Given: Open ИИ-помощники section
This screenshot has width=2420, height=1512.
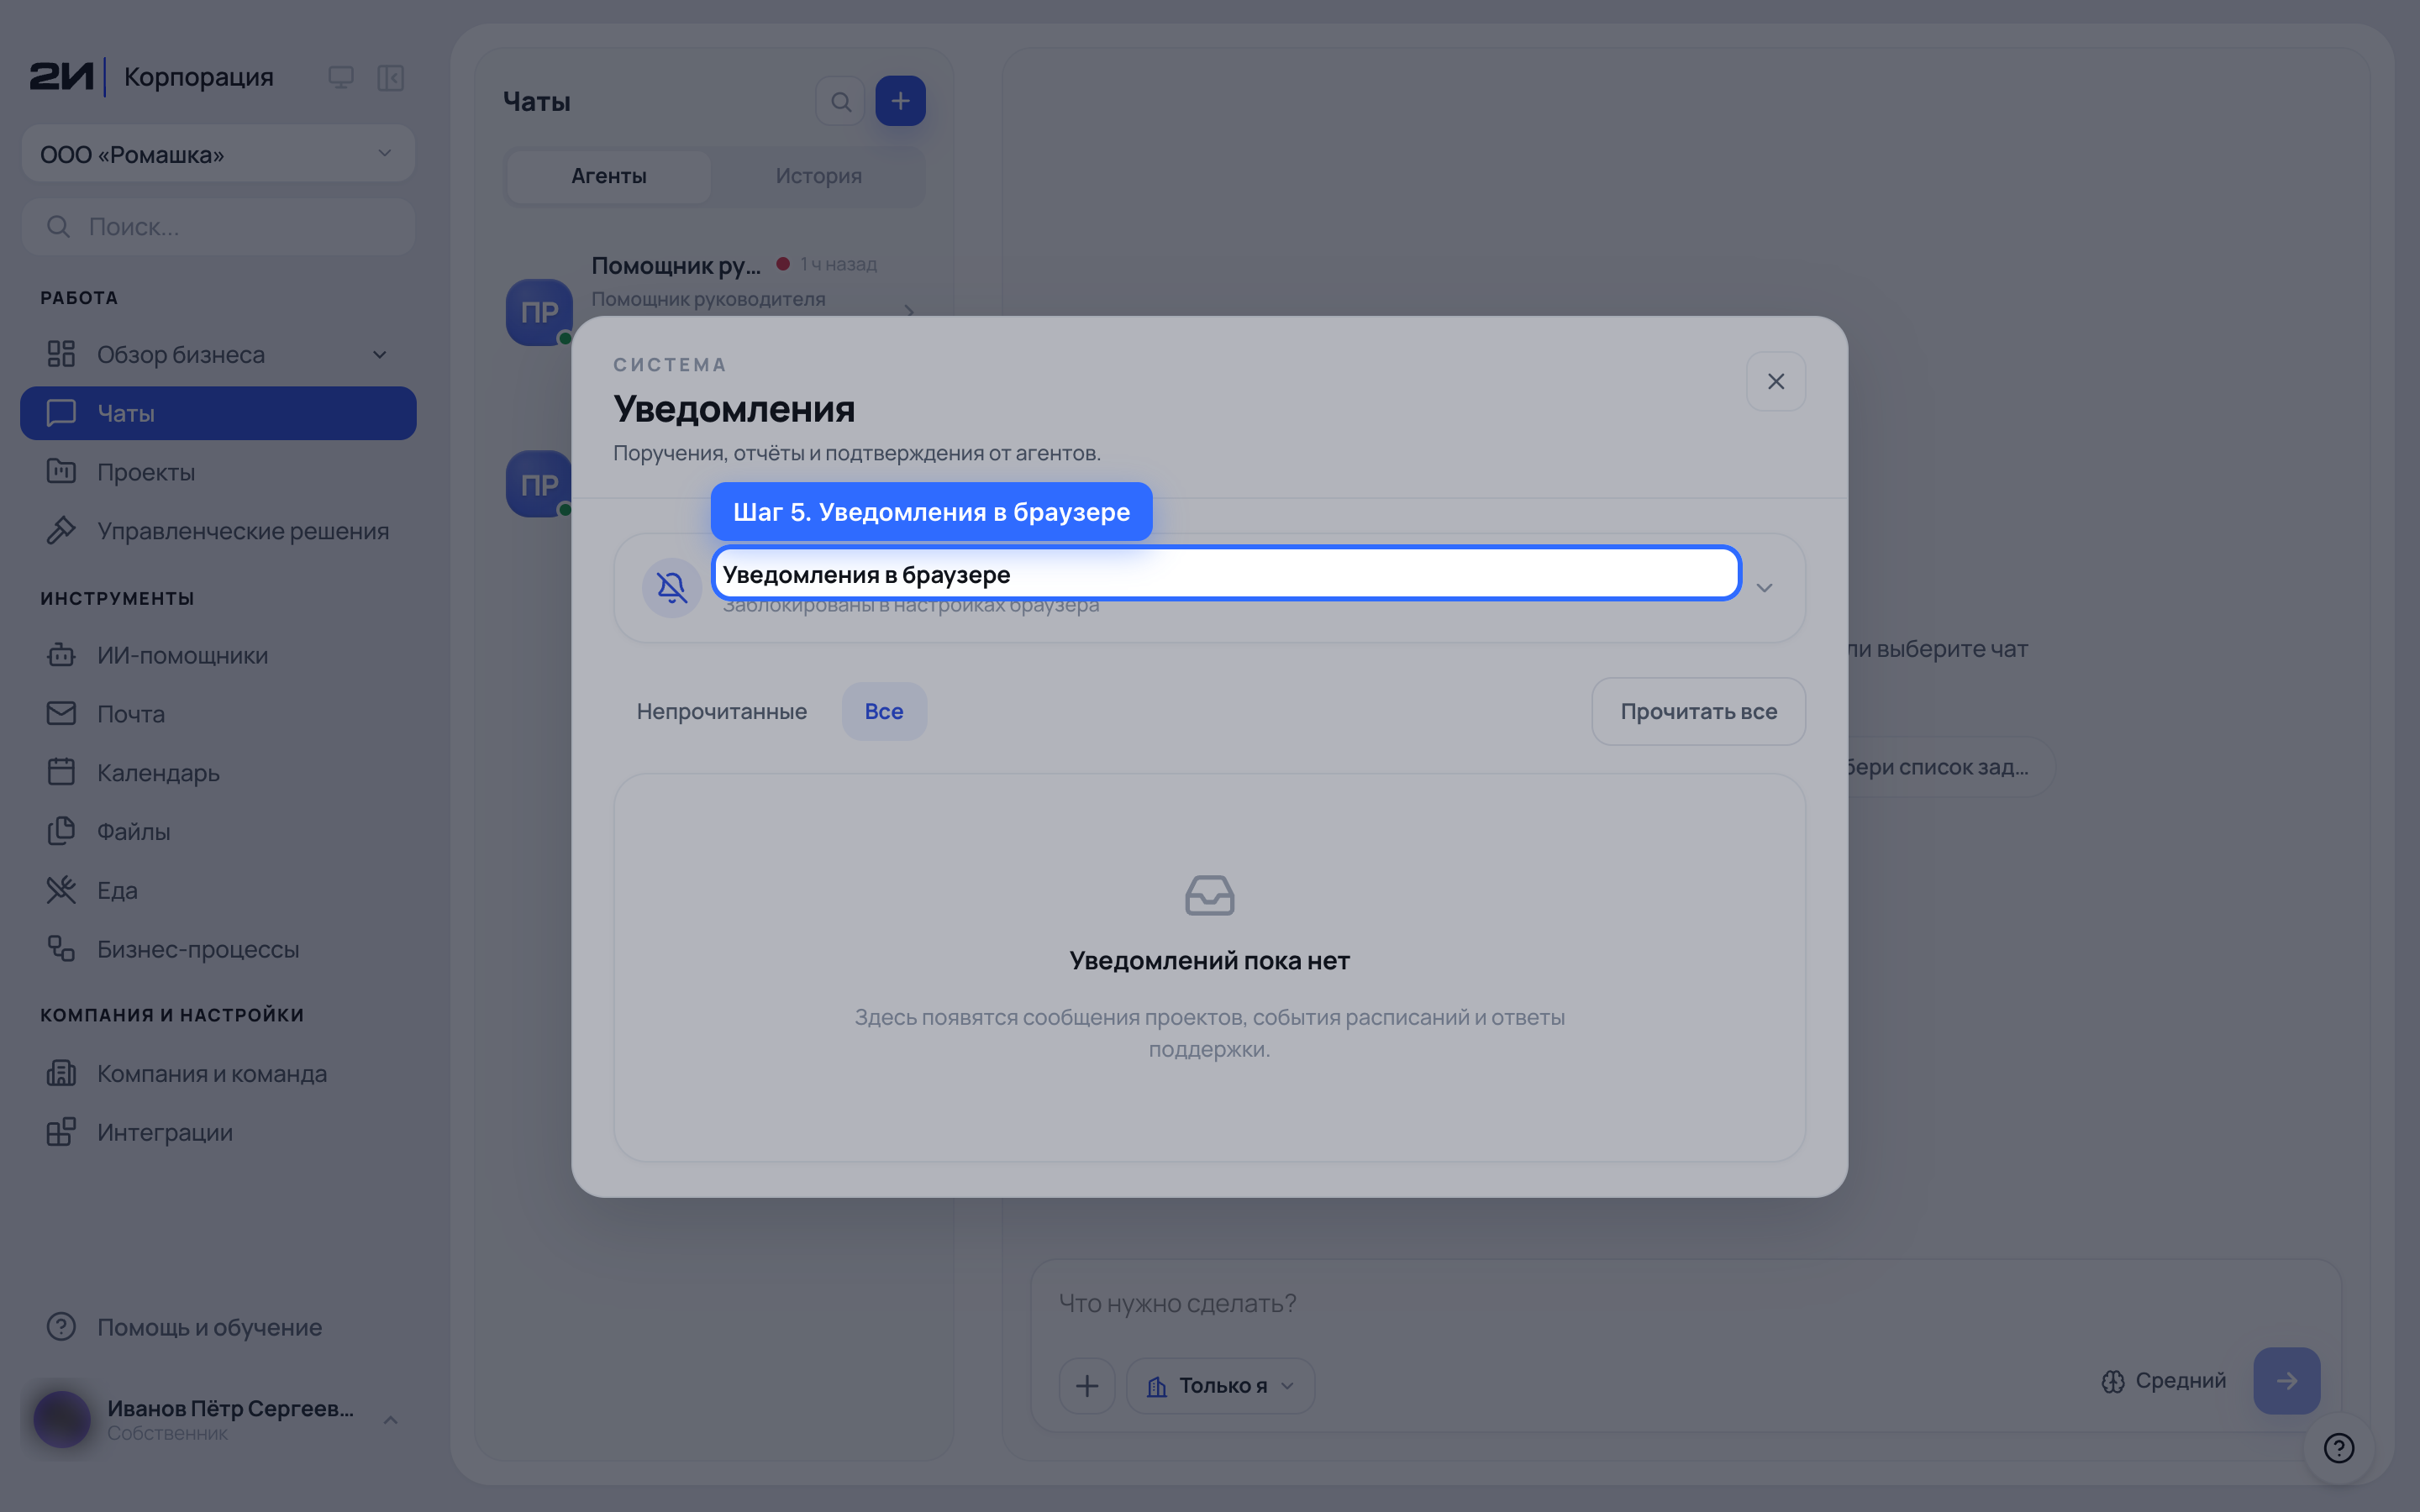Looking at the screenshot, I should 218,655.
